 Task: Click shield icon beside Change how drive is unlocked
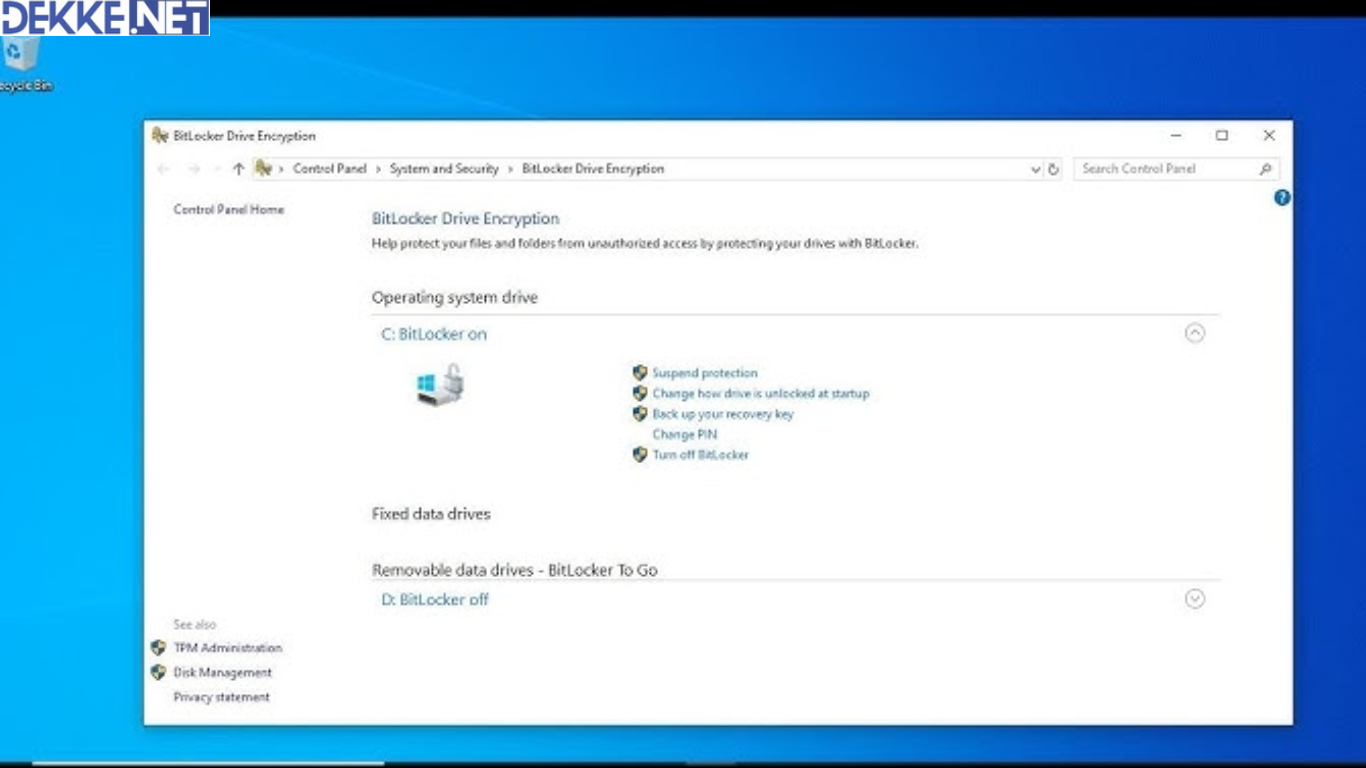[x=640, y=393]
